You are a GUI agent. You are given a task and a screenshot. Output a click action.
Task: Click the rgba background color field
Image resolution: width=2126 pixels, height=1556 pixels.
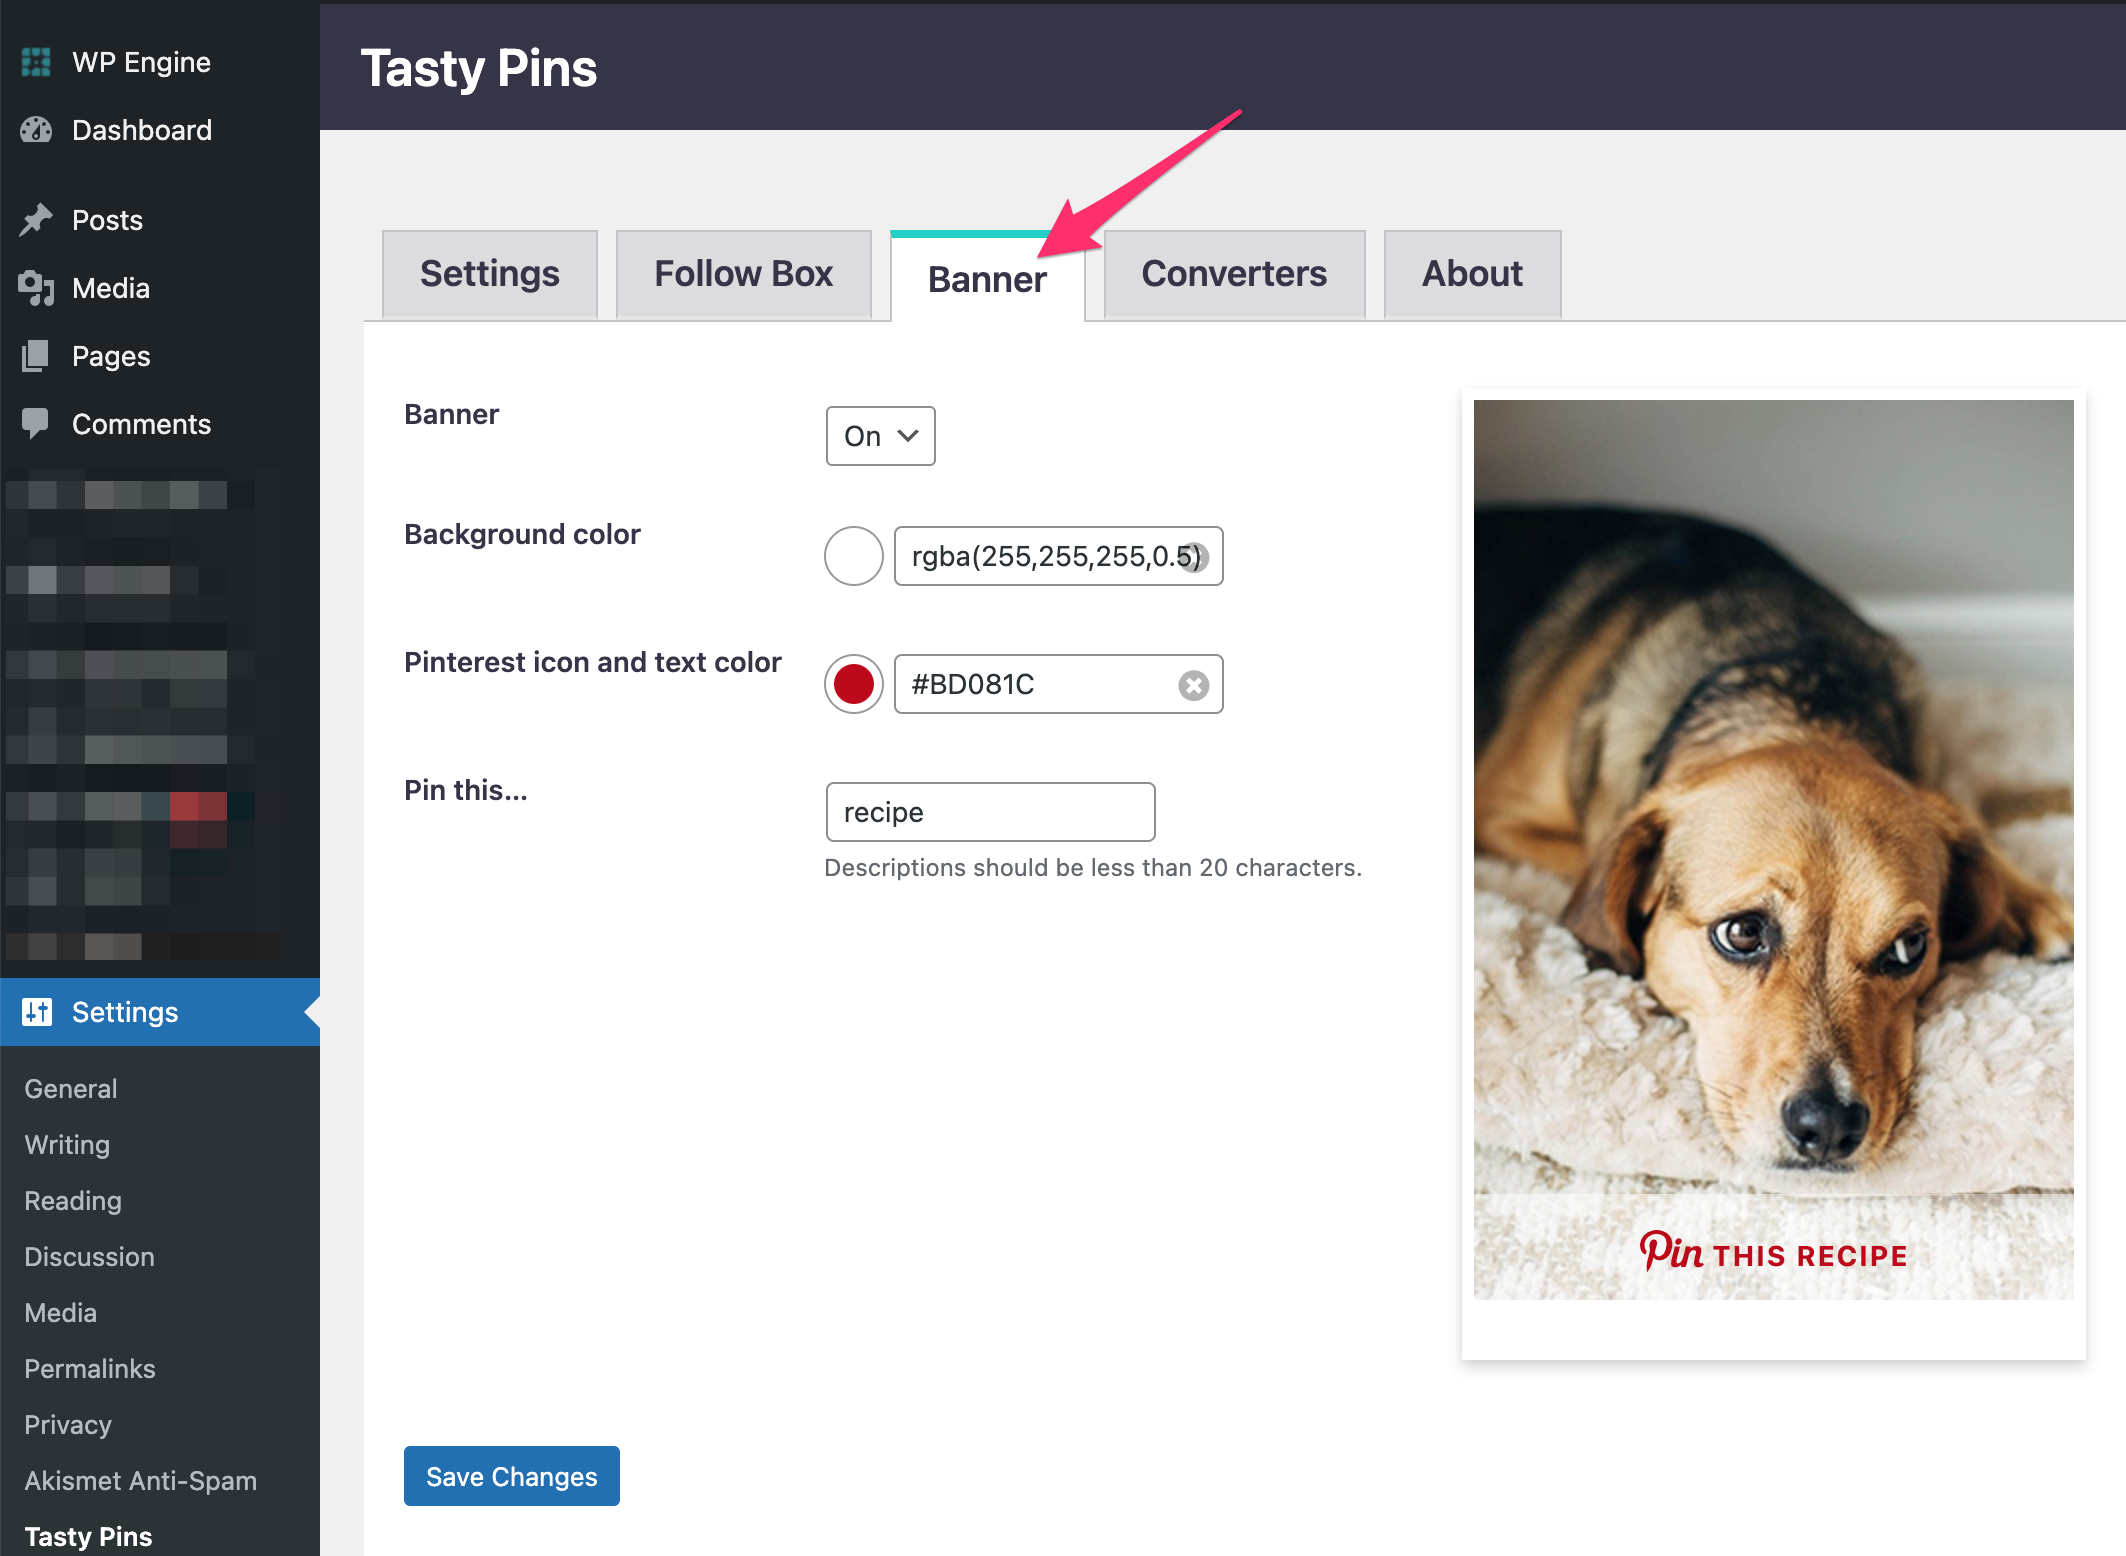click(x=1058, y=556)
